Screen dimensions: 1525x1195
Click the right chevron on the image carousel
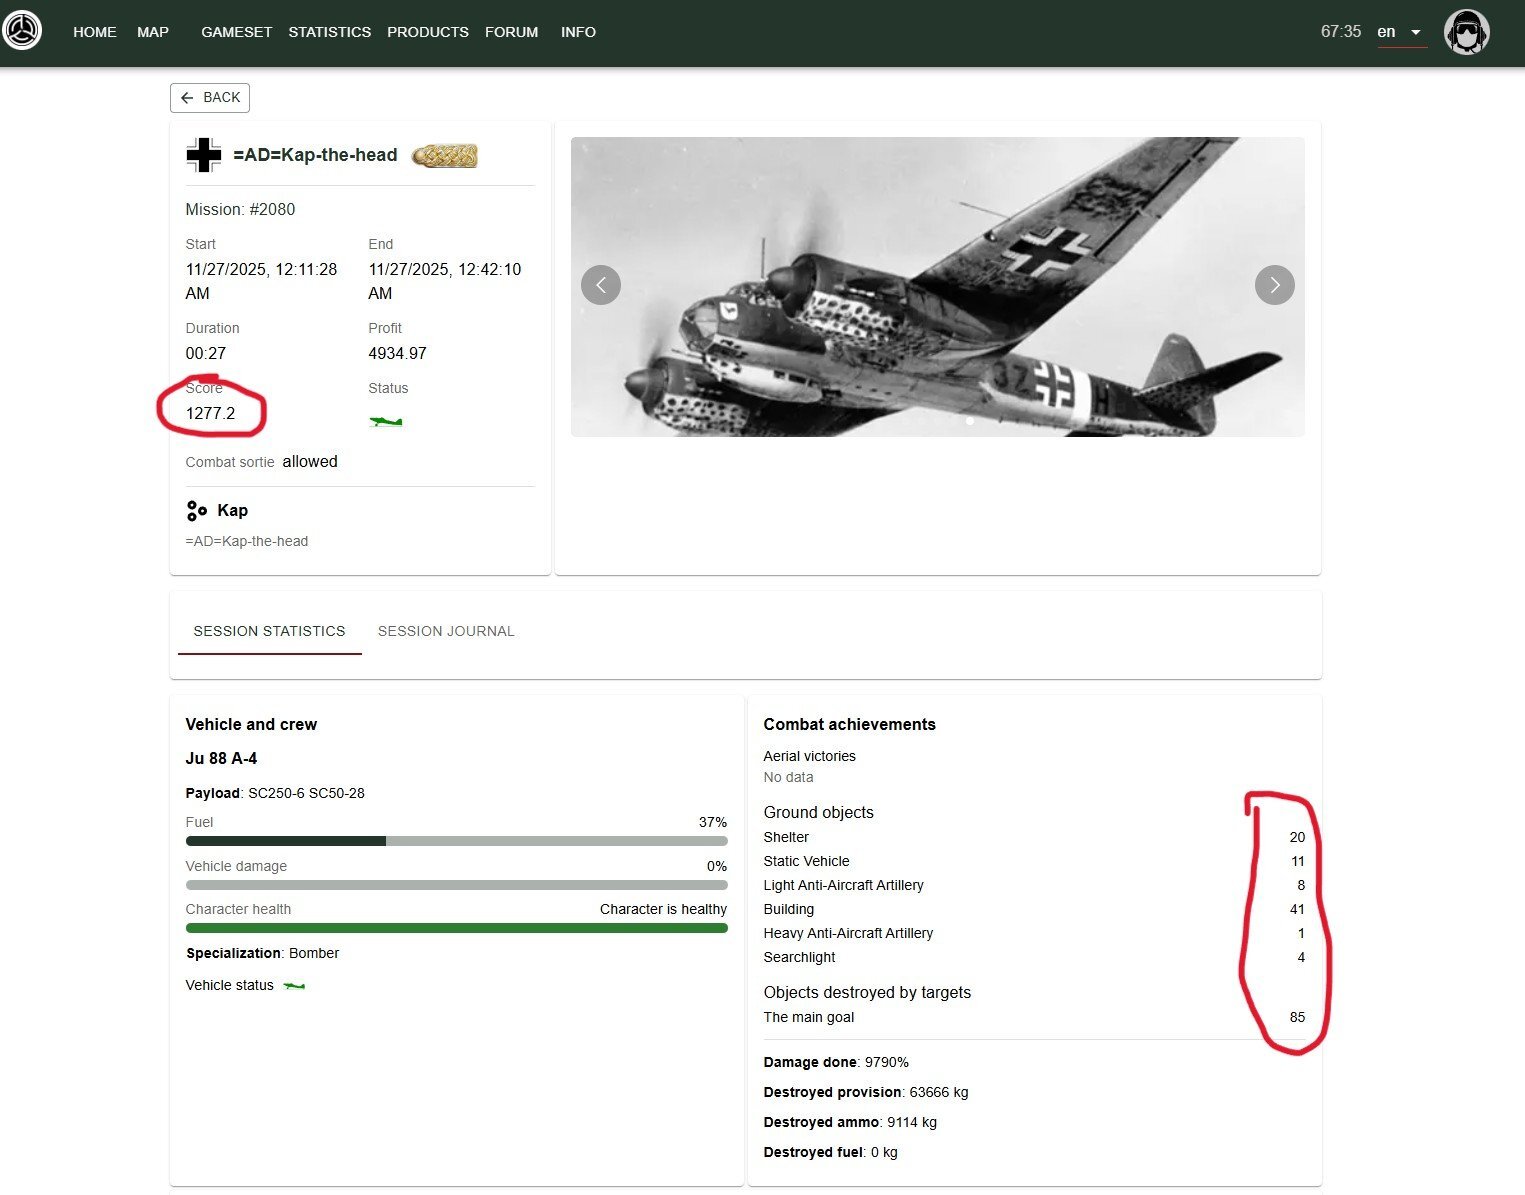(1274, 285)
